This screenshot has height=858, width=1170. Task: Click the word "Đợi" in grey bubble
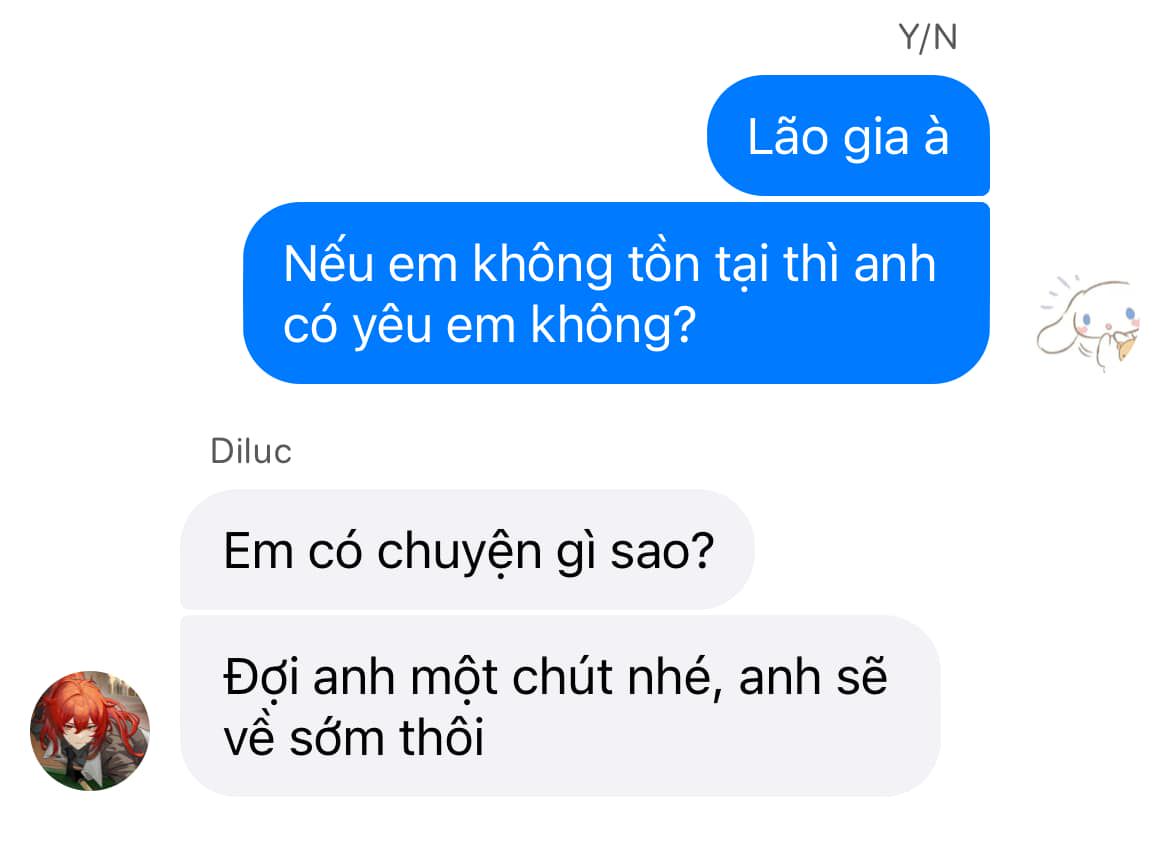(262, 679)
